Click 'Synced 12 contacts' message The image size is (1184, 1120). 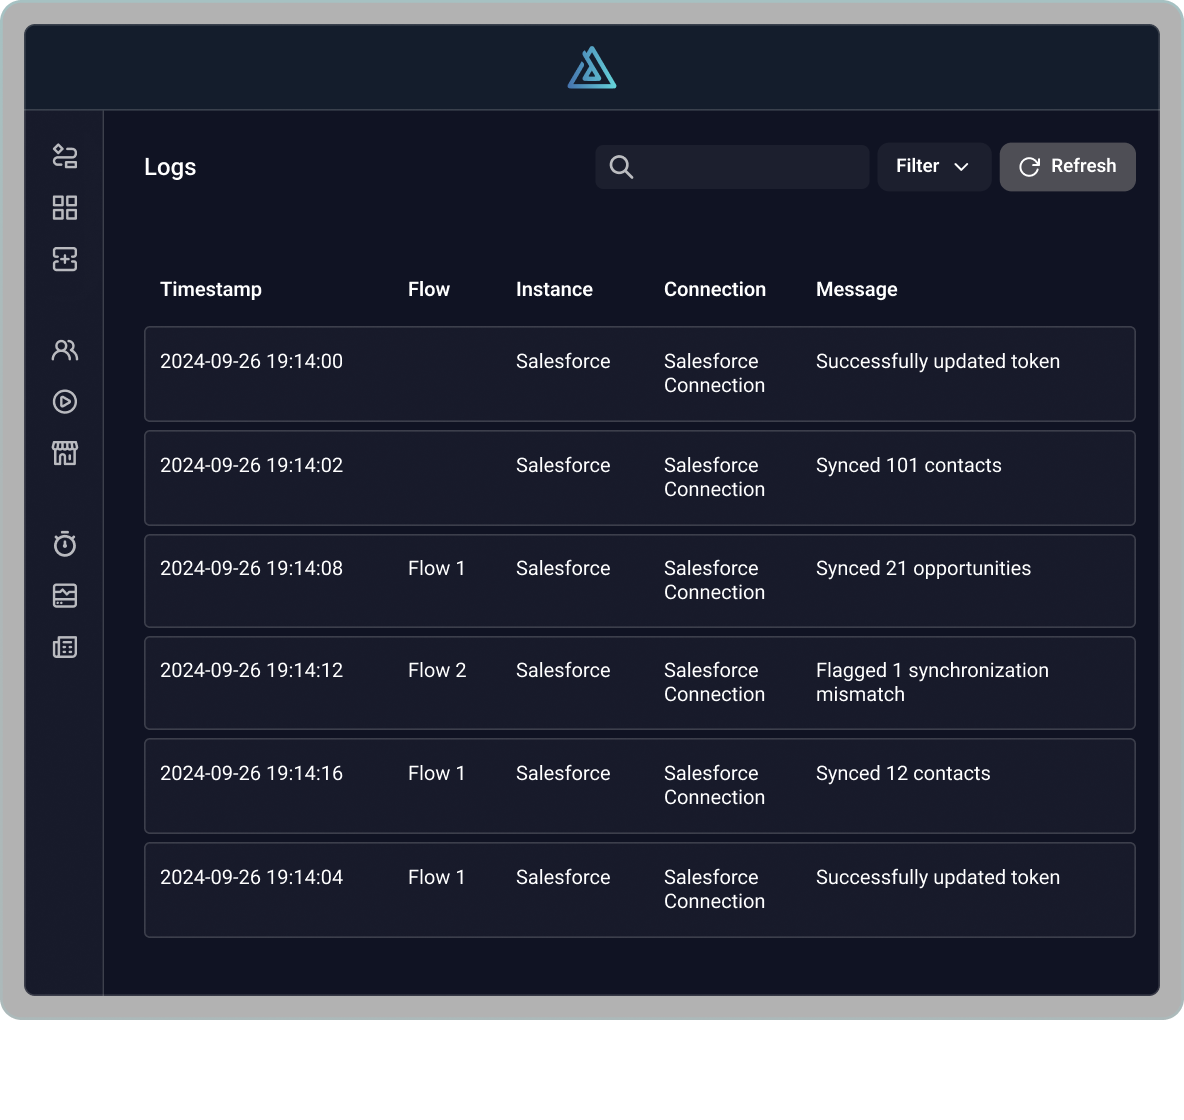click(x=902, y=773)
